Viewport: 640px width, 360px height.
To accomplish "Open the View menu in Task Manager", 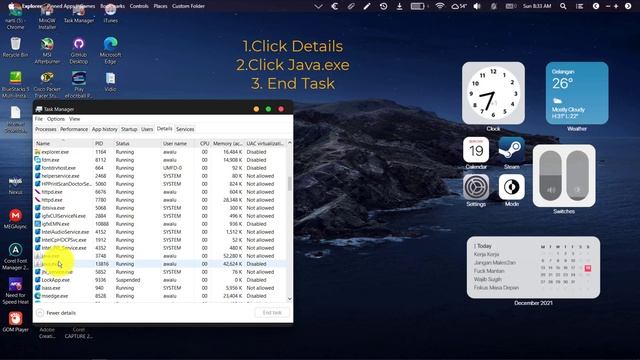I will click(75, 119).
